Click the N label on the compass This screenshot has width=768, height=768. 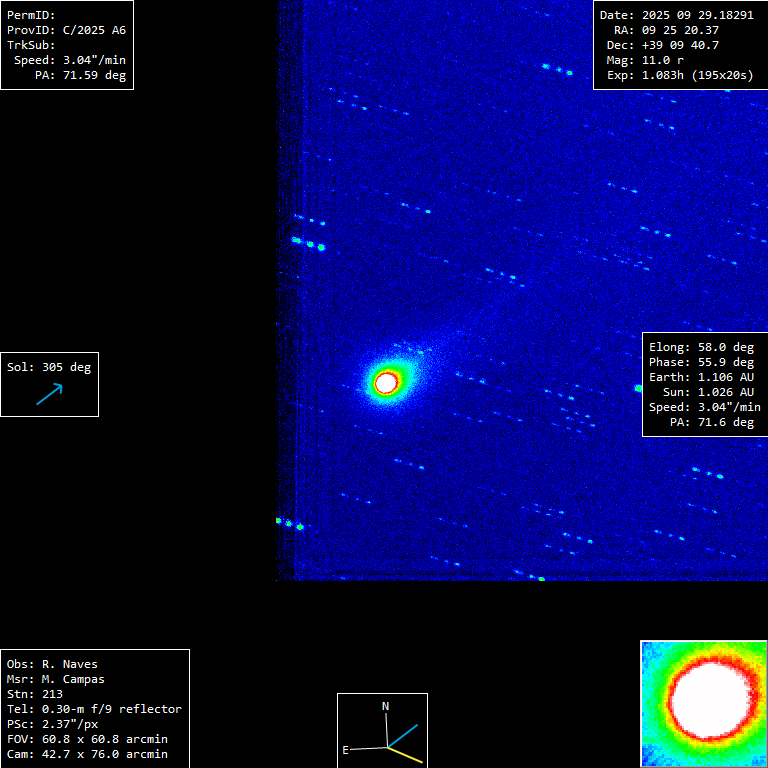pyautogui.click(x=385, y=706)
